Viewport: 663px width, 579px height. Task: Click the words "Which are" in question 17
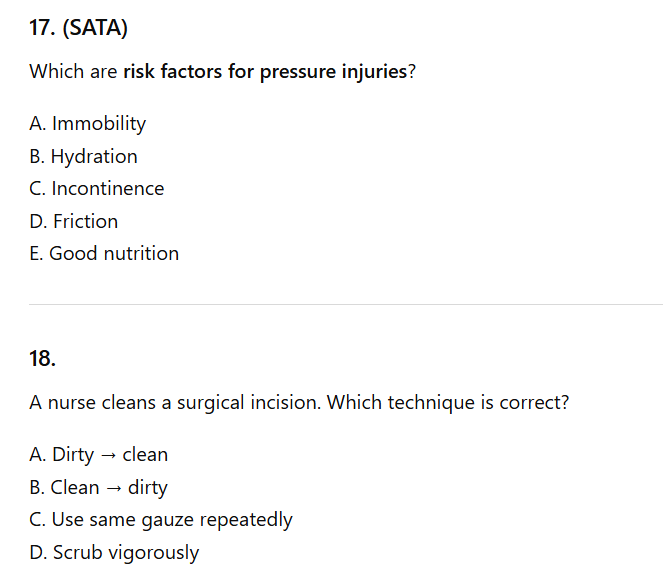click(73, 72)
